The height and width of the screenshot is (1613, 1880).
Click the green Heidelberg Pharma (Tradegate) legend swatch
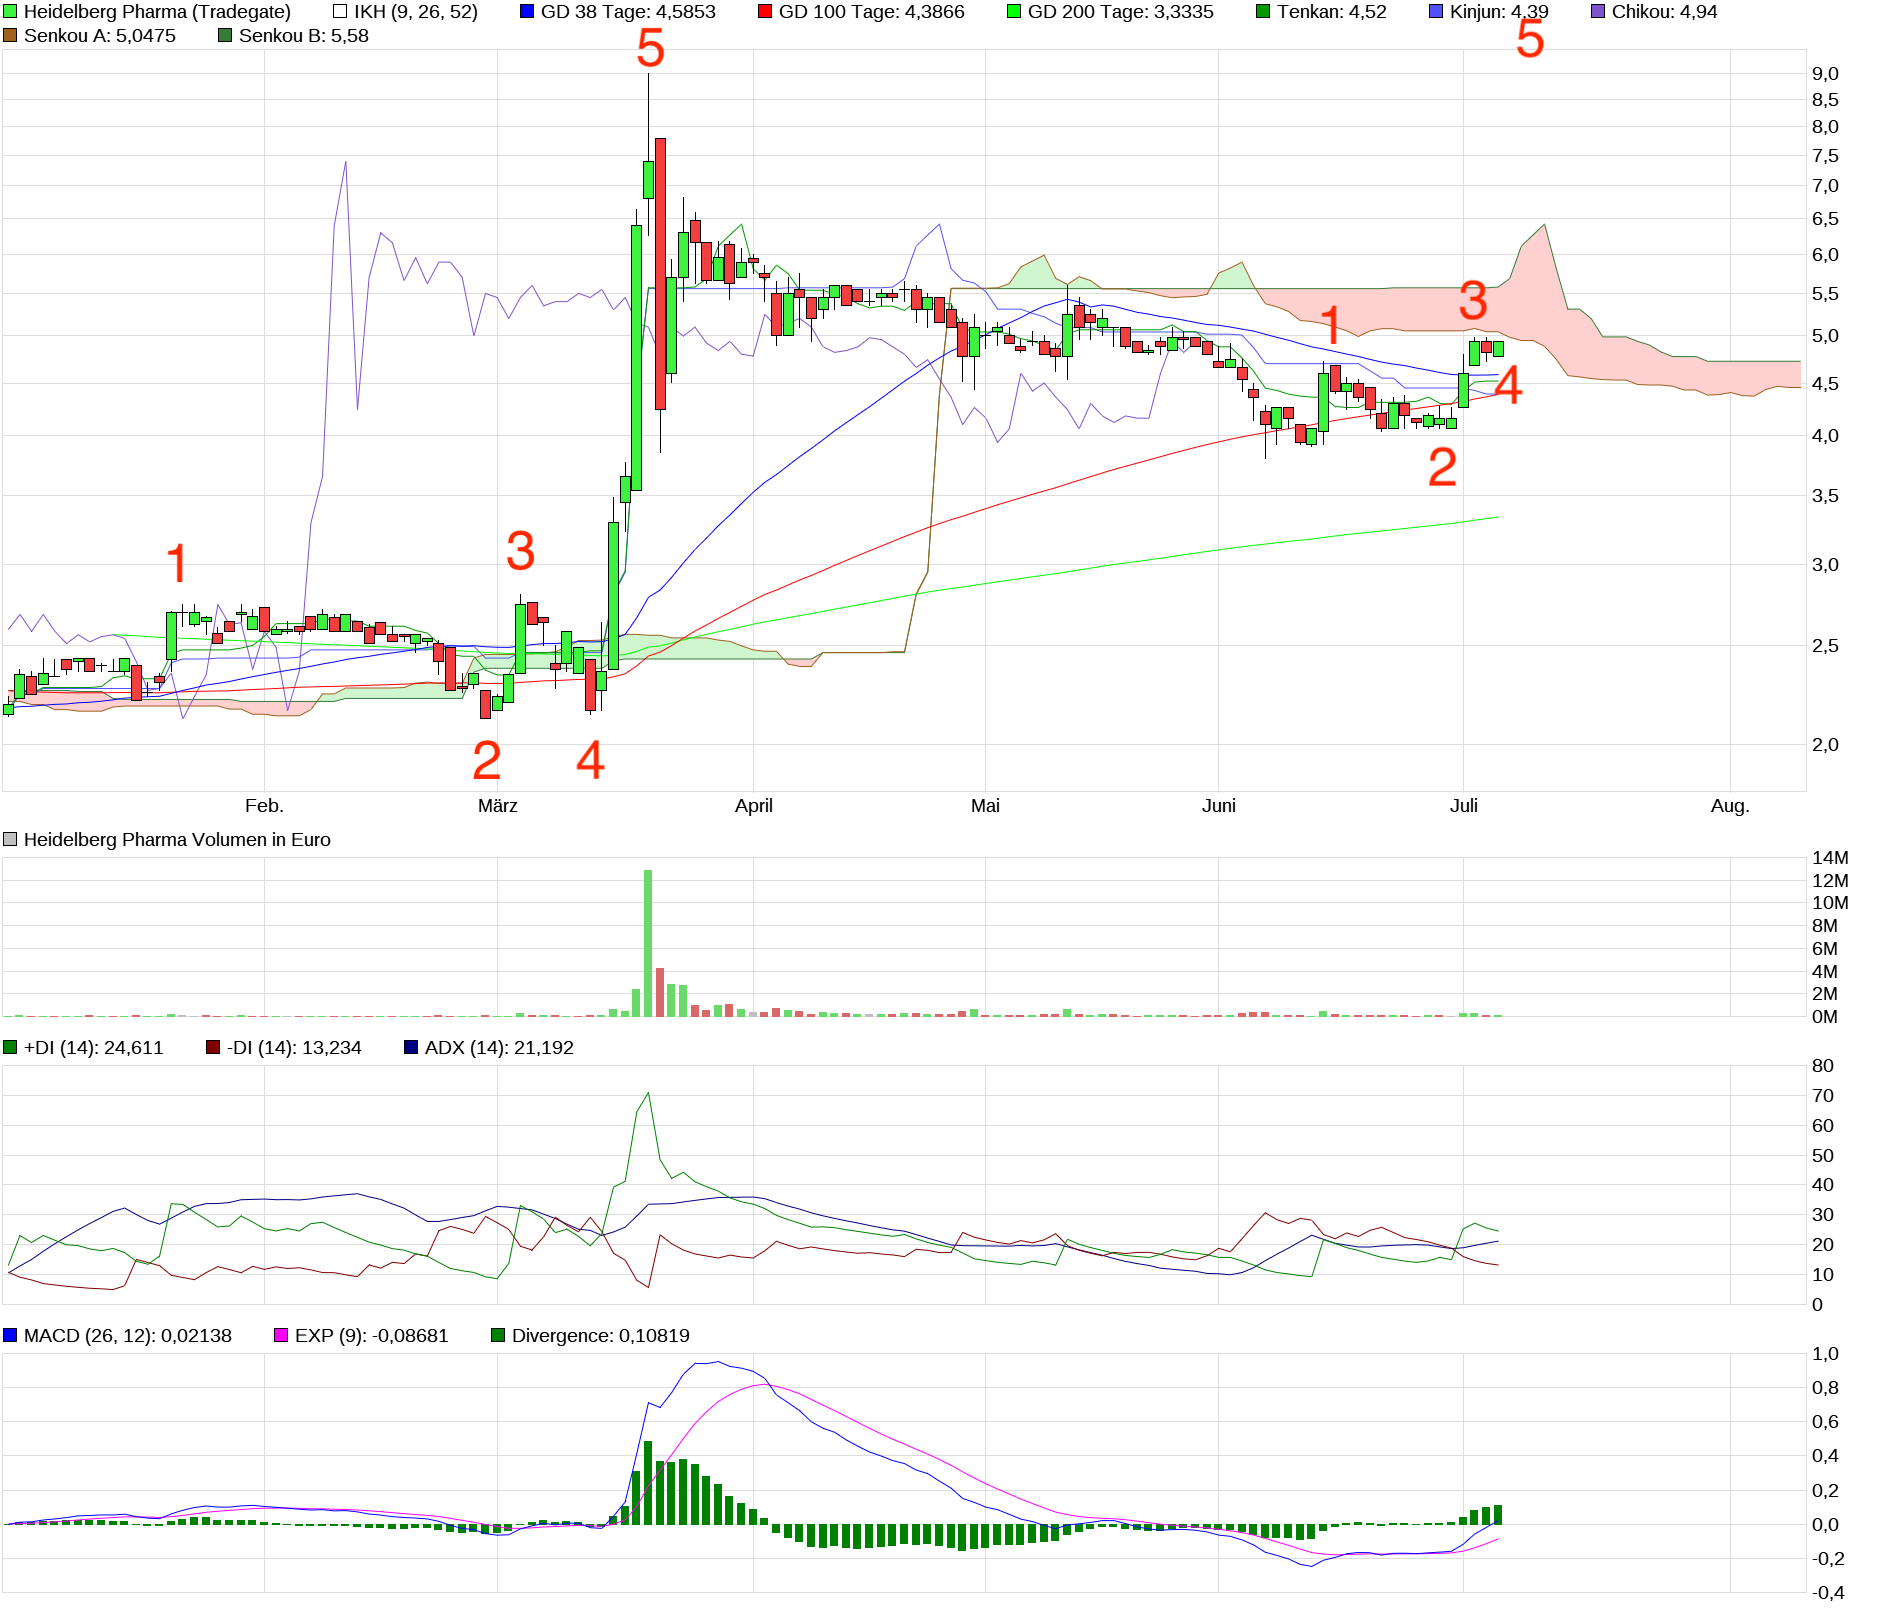pos(10,12)
